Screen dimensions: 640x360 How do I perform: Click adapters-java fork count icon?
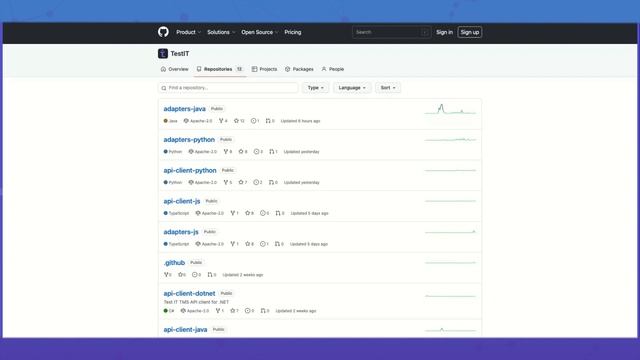pyautogui.click(x=221, y=121)
